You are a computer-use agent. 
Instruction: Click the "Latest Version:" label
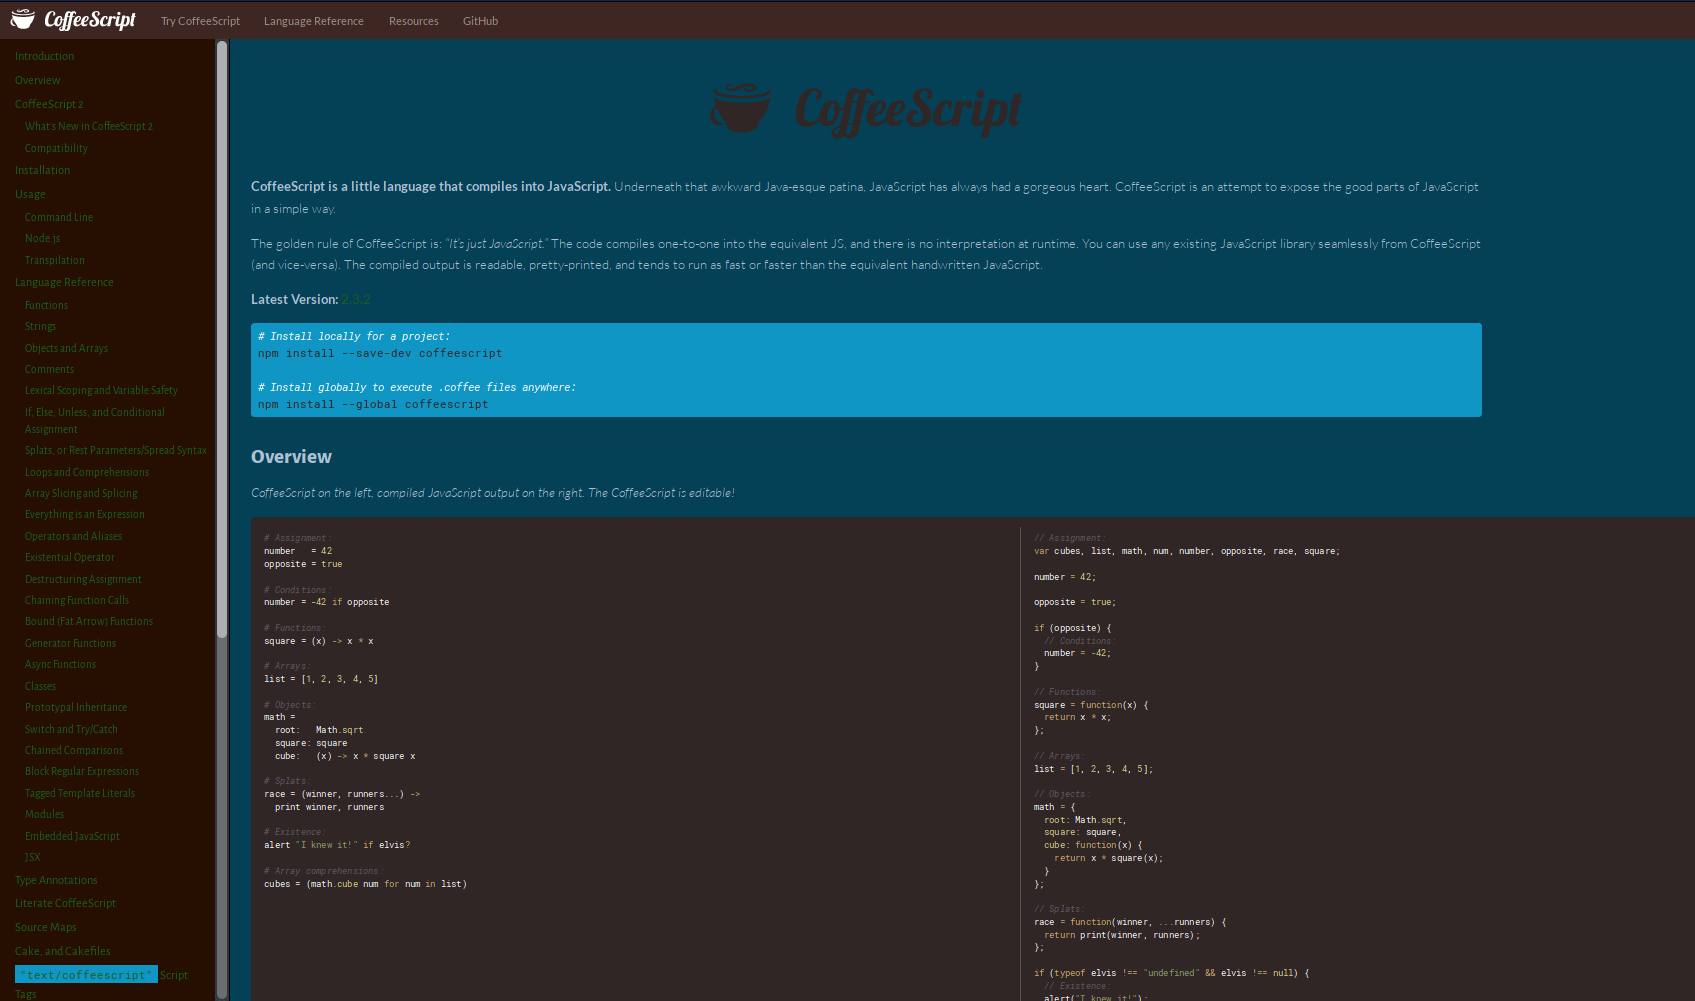click(x=294, y=299)
